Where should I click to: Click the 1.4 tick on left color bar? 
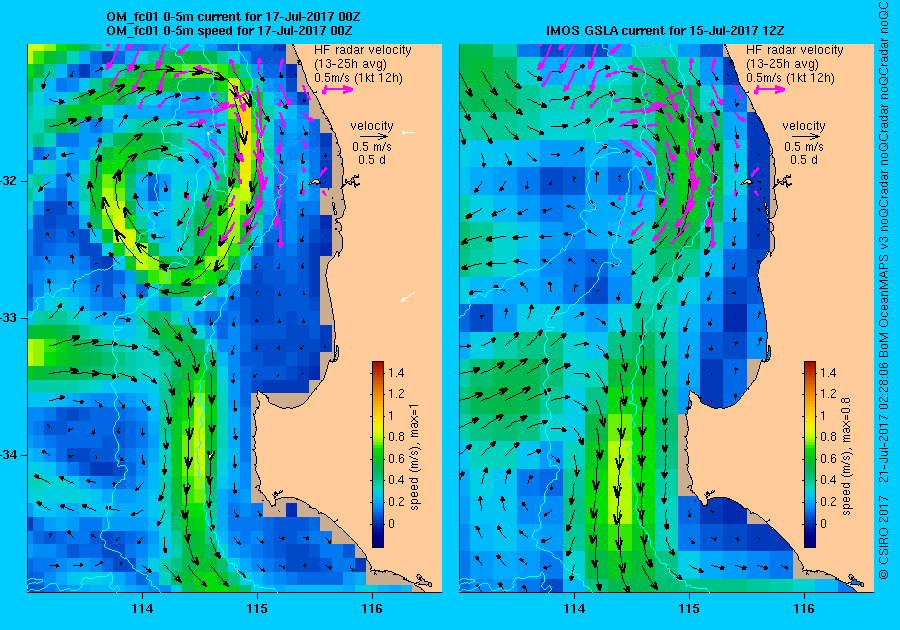pos(396,373)
